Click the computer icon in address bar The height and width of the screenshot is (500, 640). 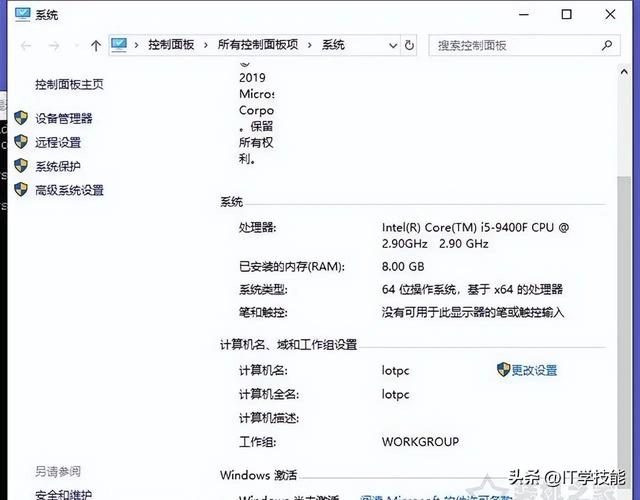tap(119, 44)
